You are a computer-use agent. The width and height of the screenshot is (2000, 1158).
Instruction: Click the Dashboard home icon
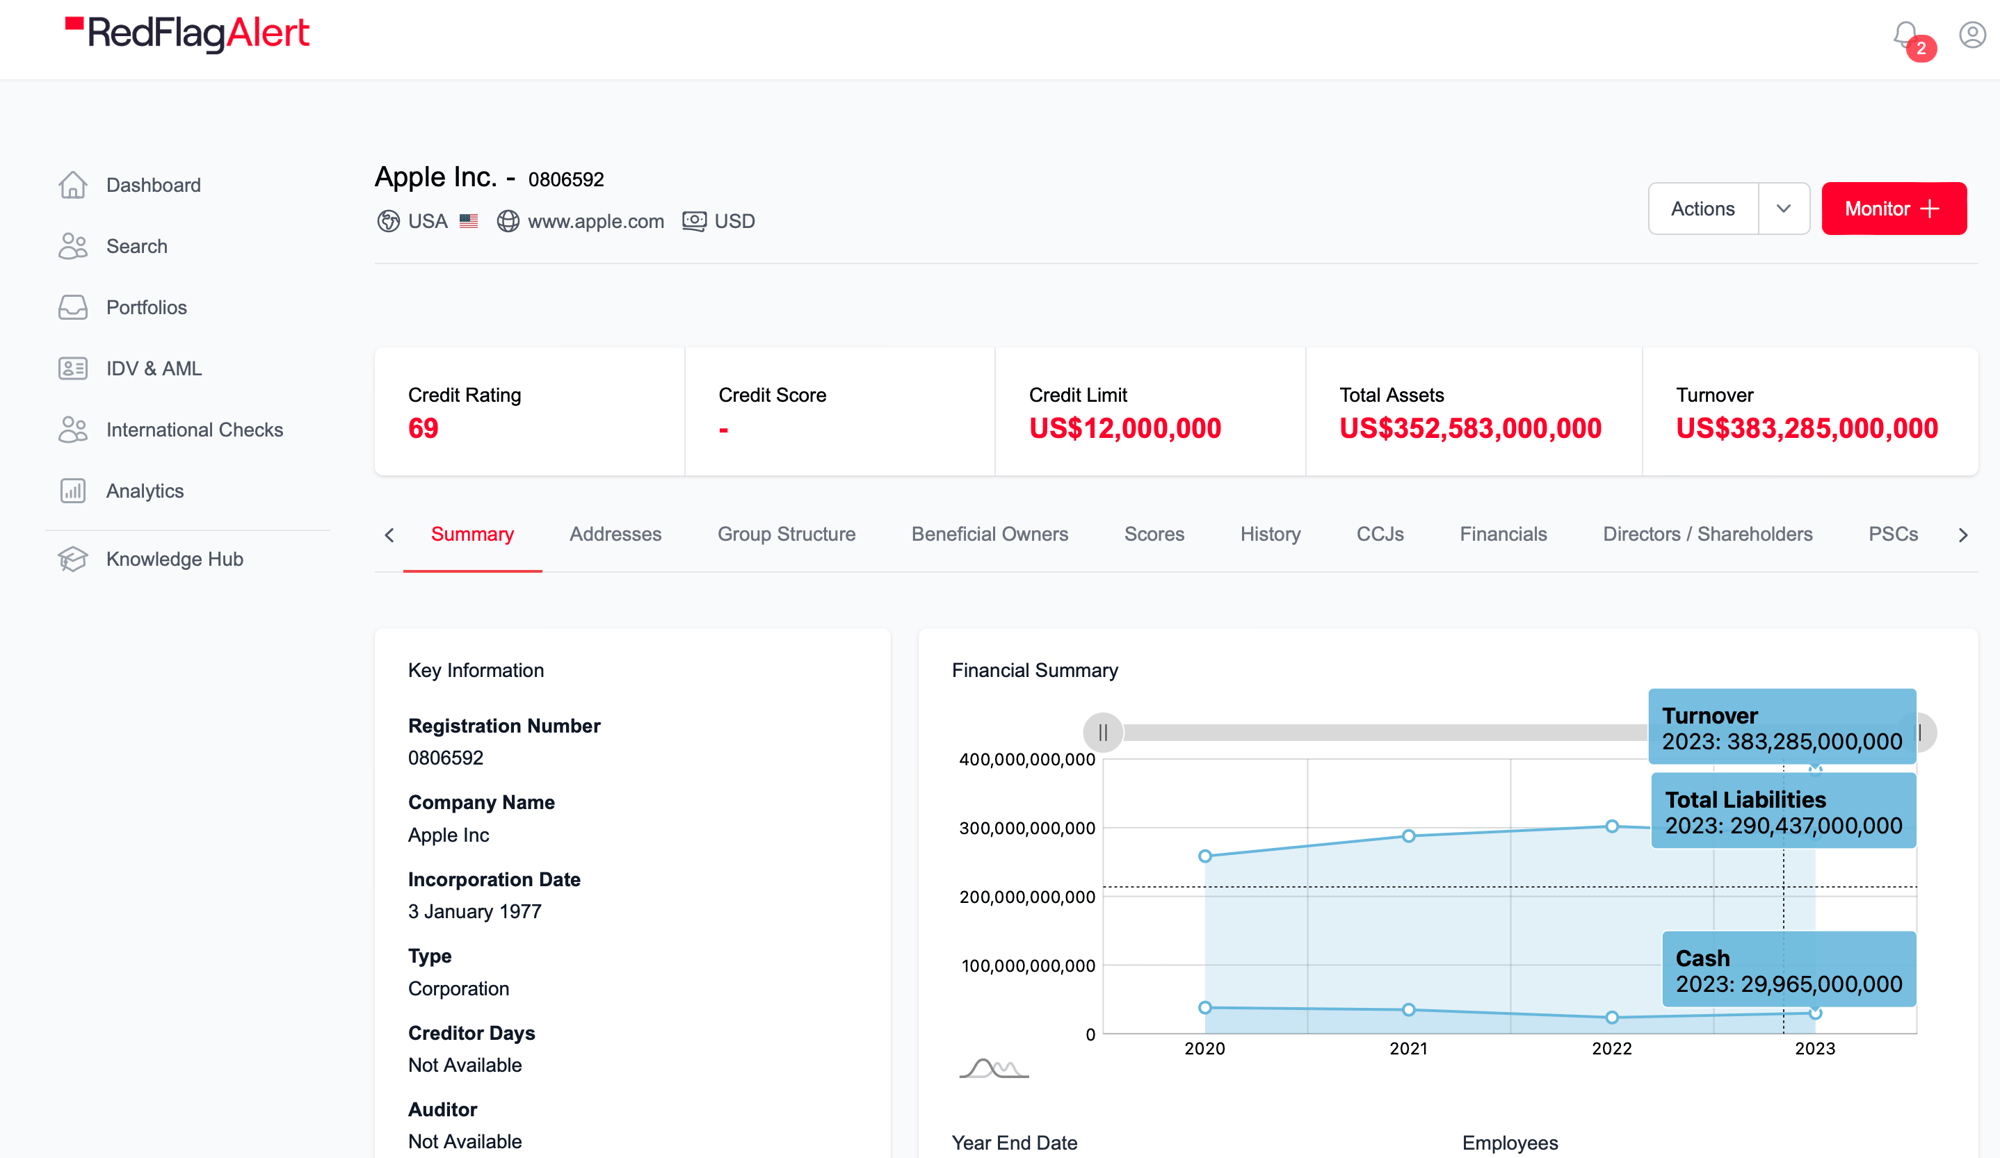pyautogui.click(x=73, y=185)
